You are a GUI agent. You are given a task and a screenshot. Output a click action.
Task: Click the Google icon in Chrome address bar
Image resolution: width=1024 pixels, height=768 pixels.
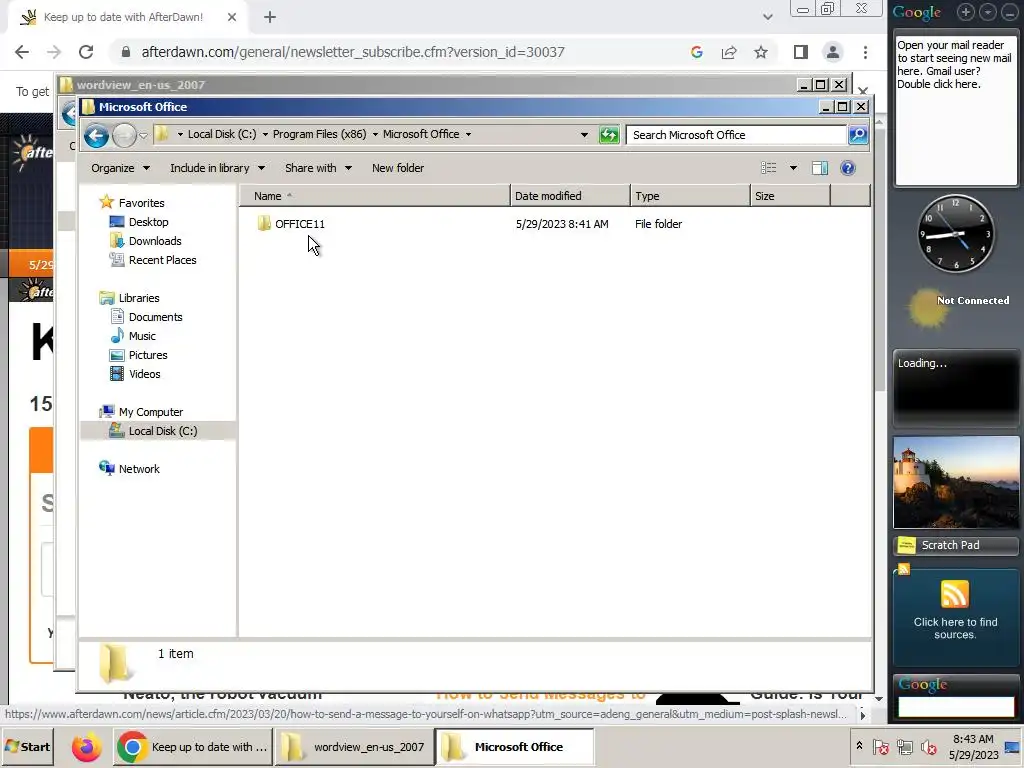coord(697,52)
